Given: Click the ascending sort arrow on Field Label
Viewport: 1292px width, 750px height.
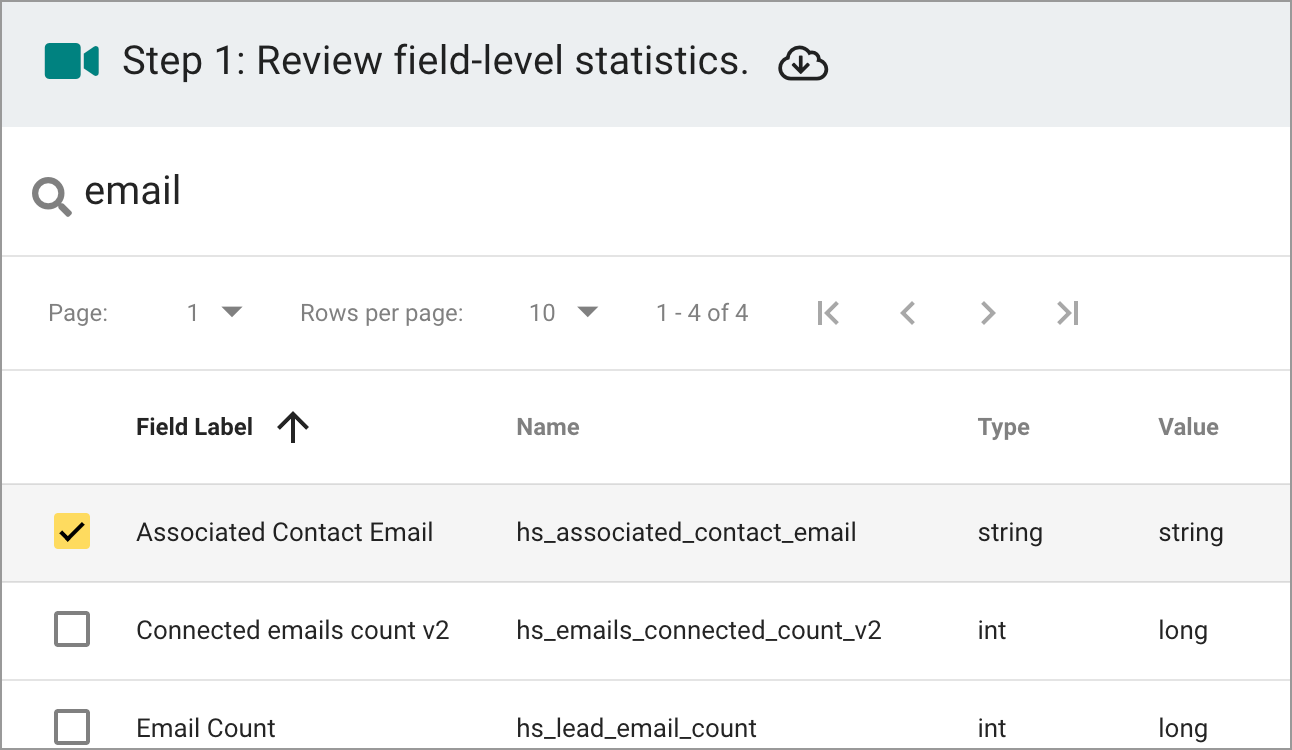Looking at the screenshot, I should [292, 427].
